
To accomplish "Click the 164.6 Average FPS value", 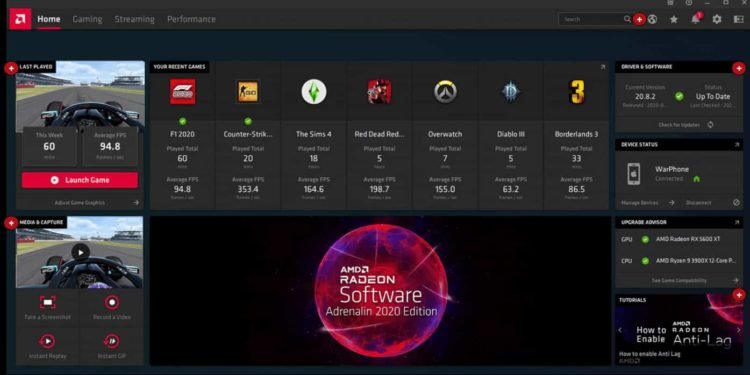I will (314, 189).
